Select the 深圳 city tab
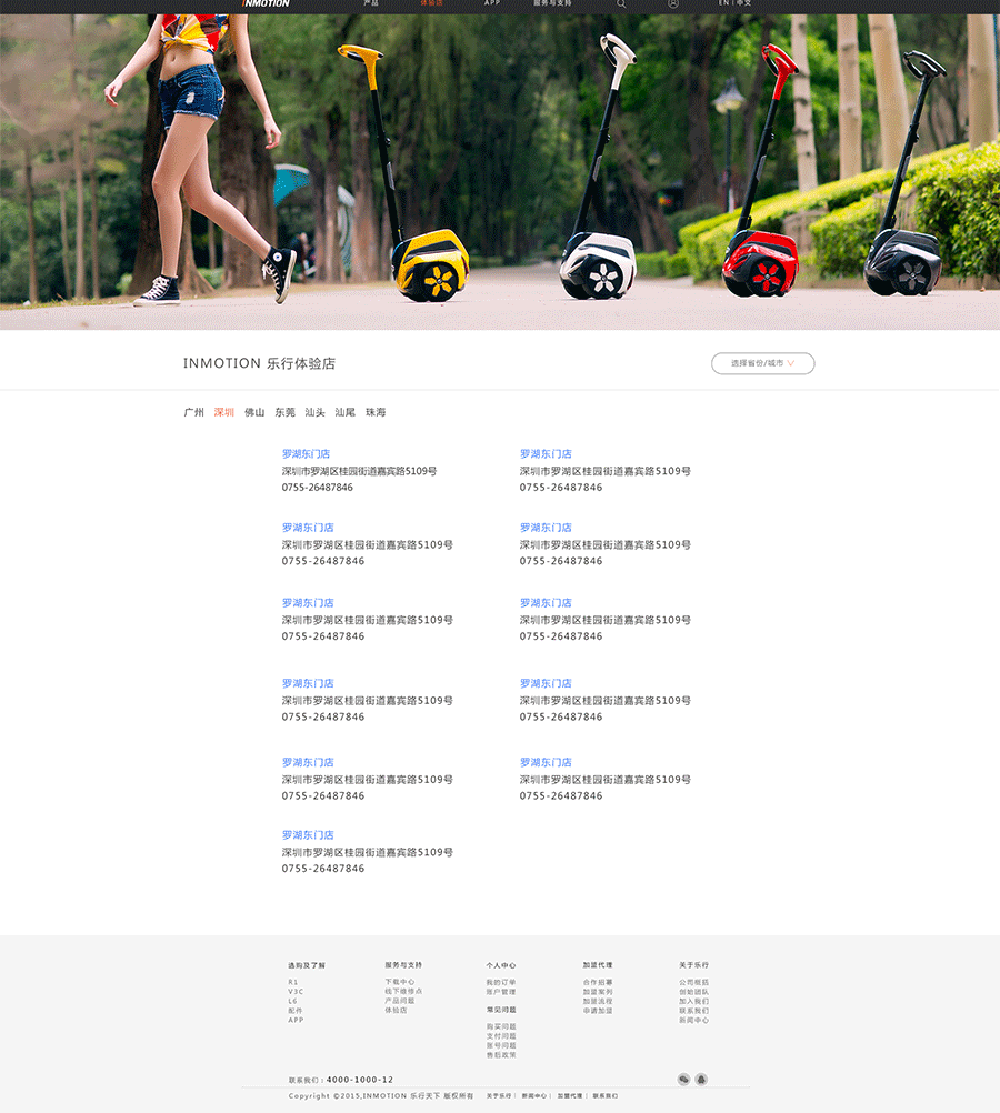This screenshot has height=1113, width=1000. point(224,412)
